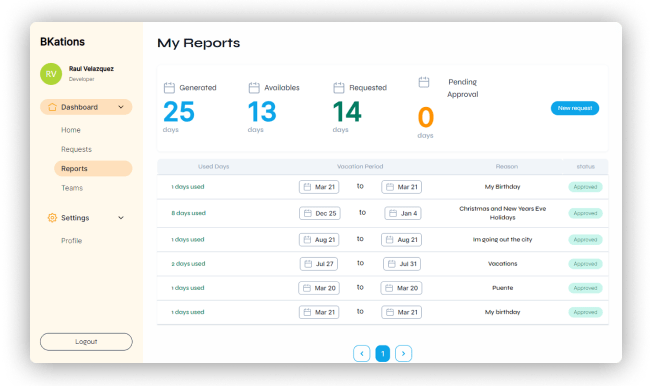Select page 1 in pagination
The image size is (652, 386).
[x=383, y=354]
